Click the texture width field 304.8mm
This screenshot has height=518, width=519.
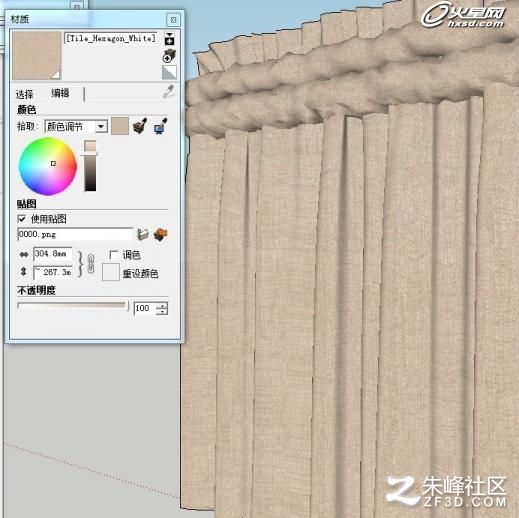point(53,254)
